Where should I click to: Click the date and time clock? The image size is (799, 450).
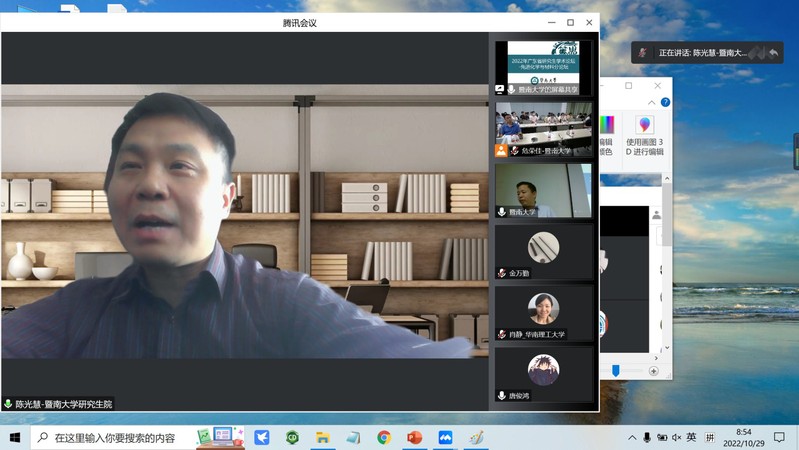click(743, 438)
